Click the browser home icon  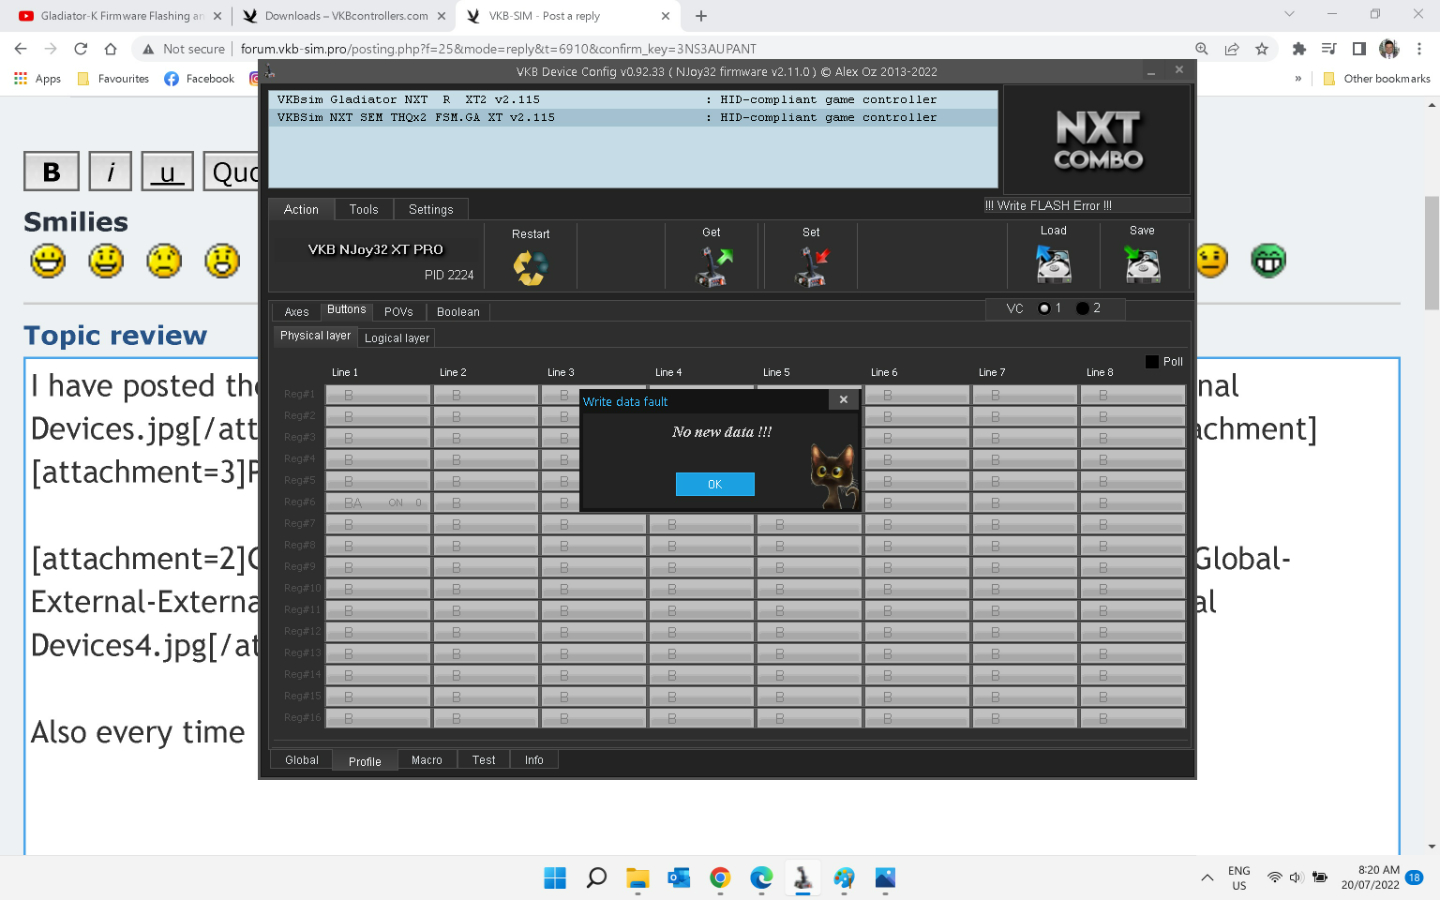[111, 48]
